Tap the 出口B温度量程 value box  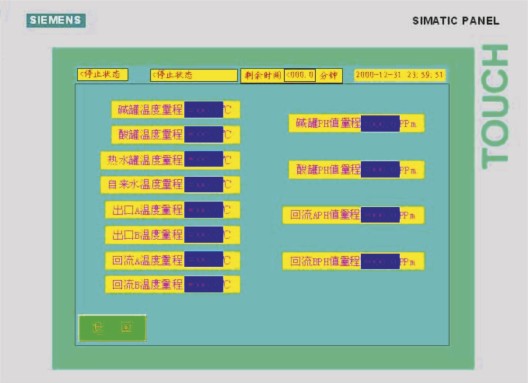[203, 235]
